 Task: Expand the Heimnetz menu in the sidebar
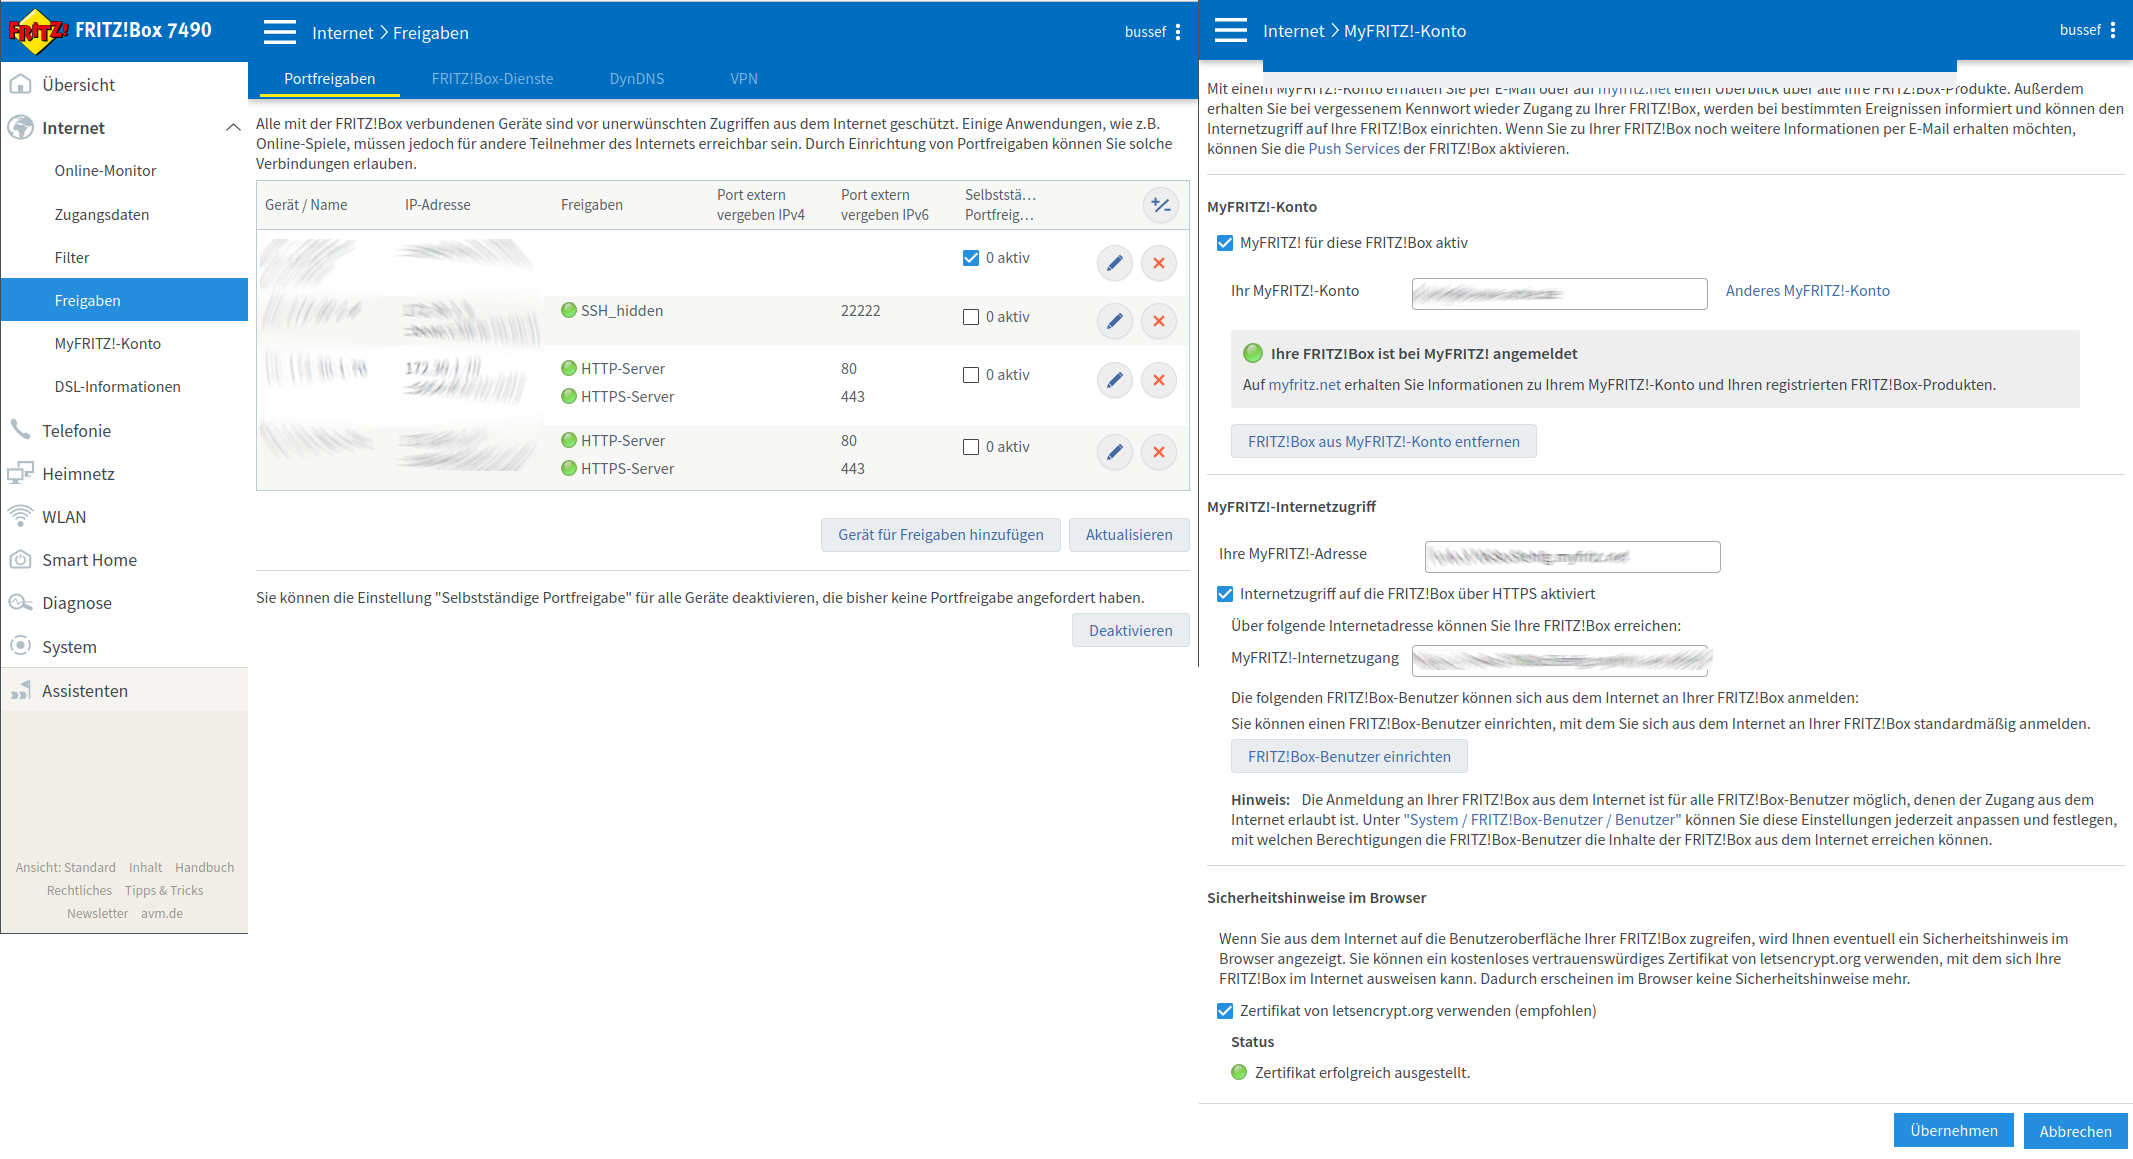pyautogui.click(x=78, y=474)
